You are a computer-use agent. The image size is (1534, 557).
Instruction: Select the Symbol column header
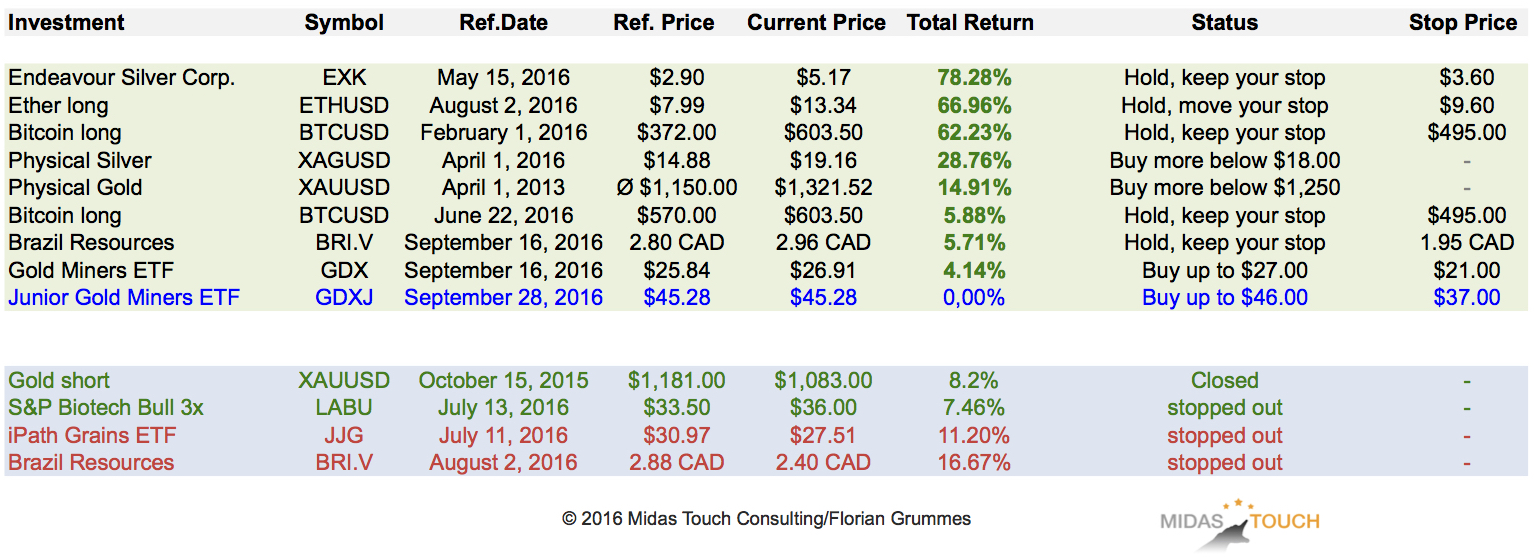coord(344,23)
